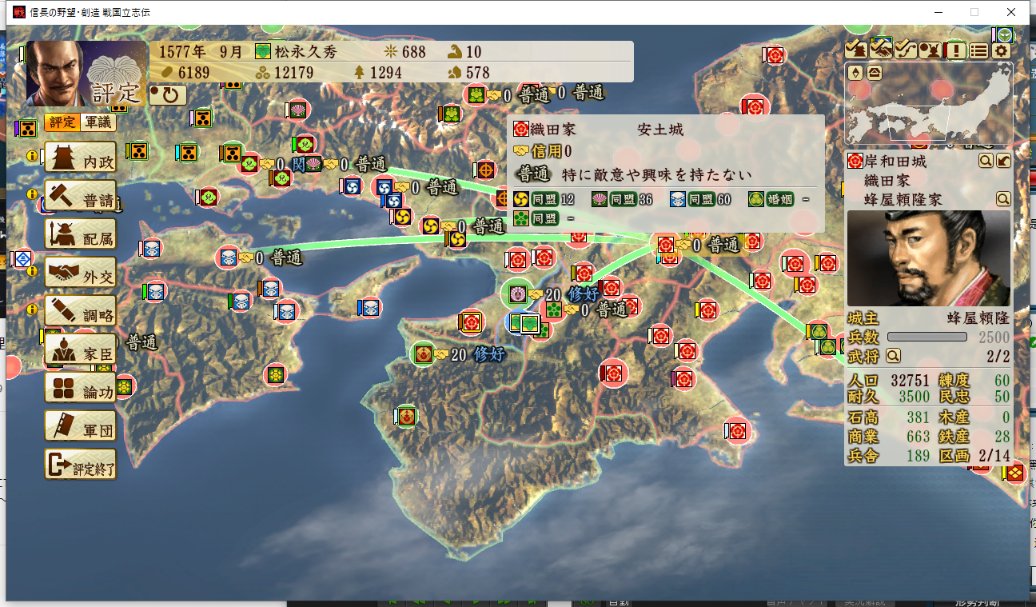Toggle the castle display filter with checkmark

coord(856,50)
